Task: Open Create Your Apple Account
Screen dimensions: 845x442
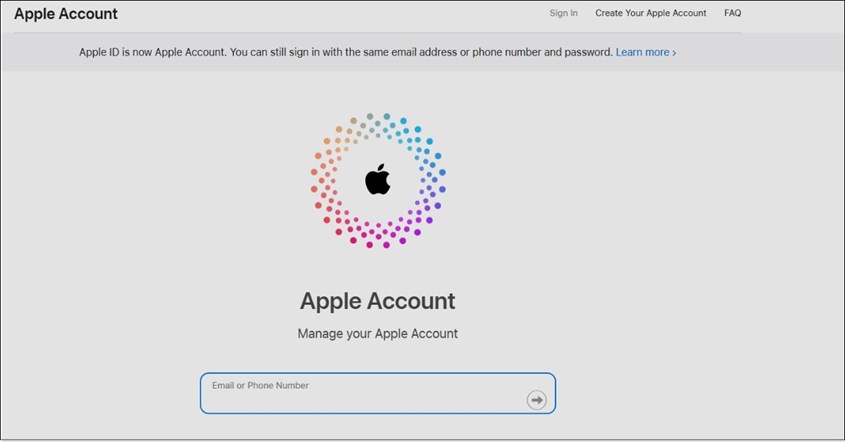Action: (650, 13)
